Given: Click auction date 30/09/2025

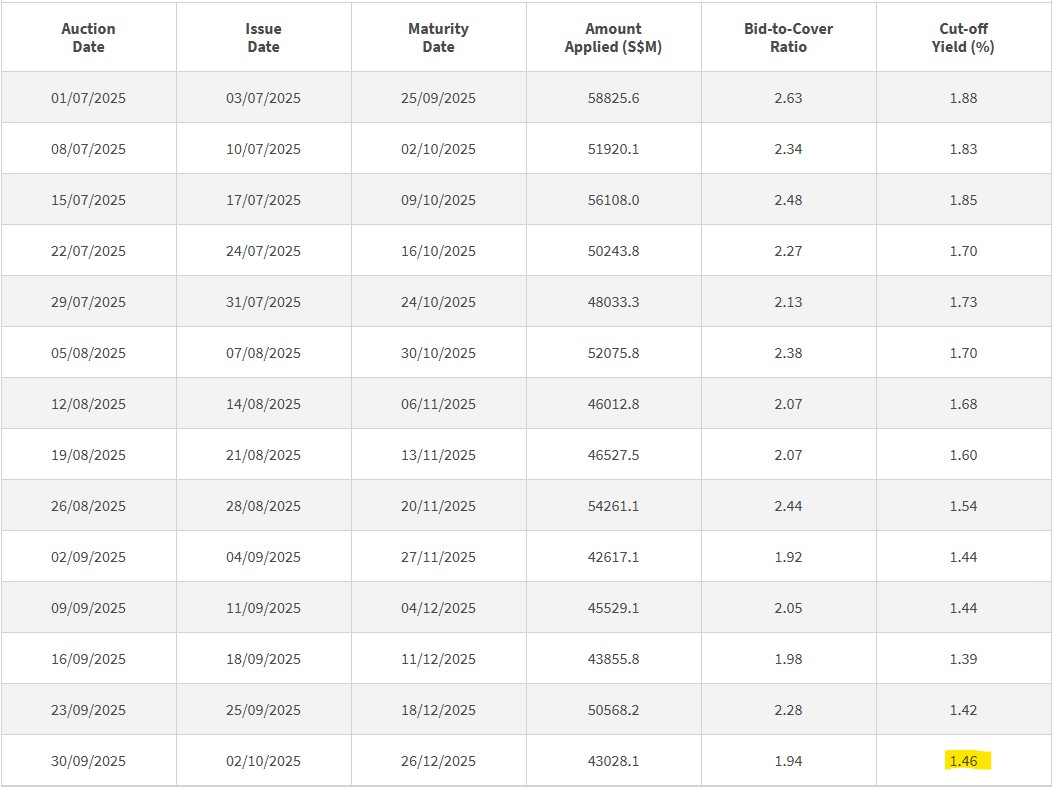Looking at the screenshot, I should (88, 761).
